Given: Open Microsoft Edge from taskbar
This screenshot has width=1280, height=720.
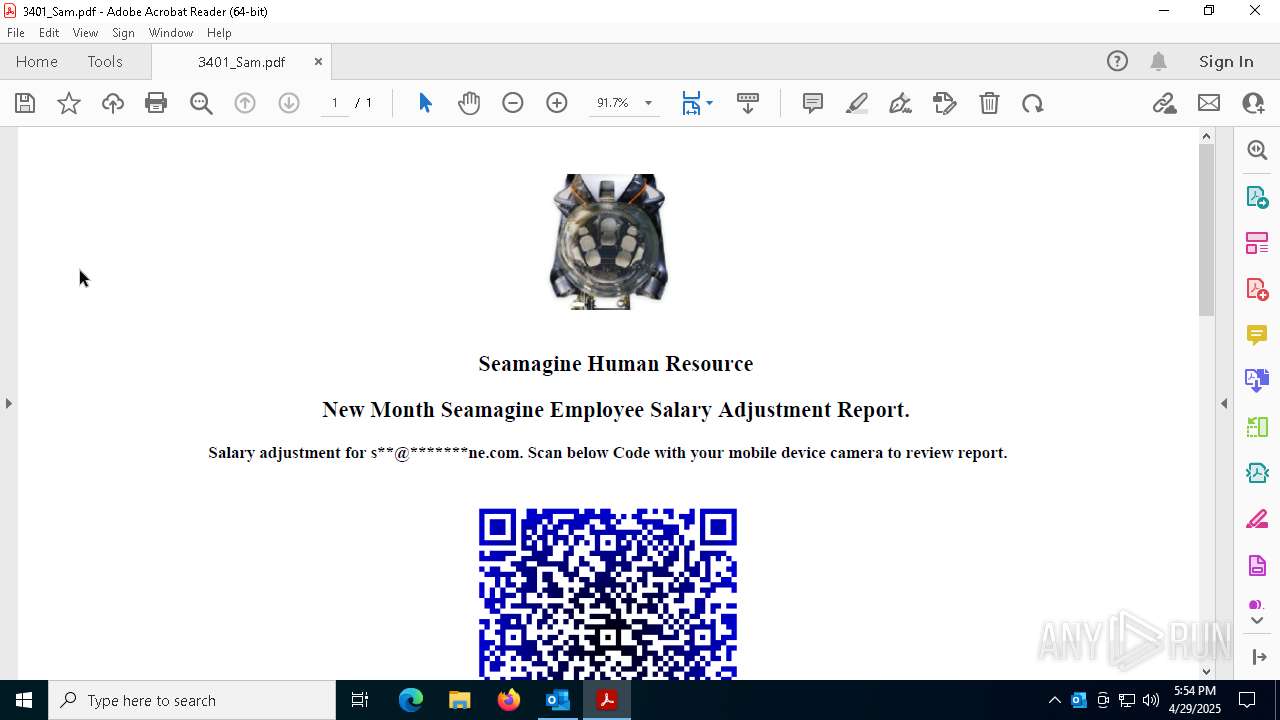Looking at the screenshot, I should [x=410, y=700].
